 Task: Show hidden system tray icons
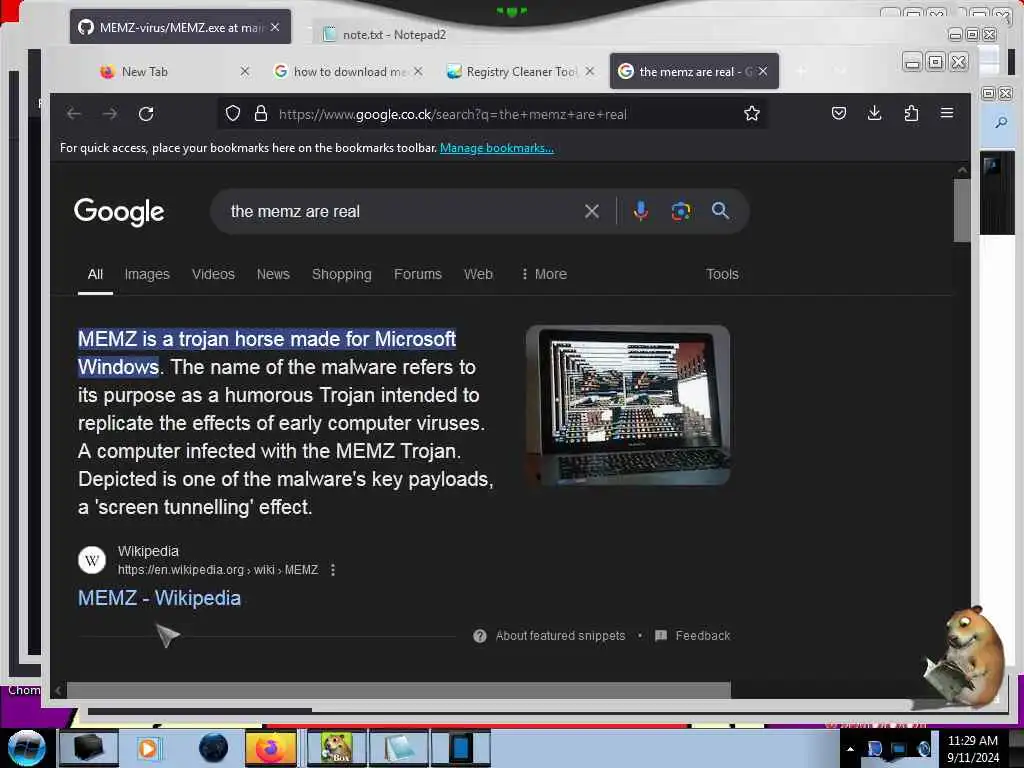pyautogui.click(x=850, y=749)
